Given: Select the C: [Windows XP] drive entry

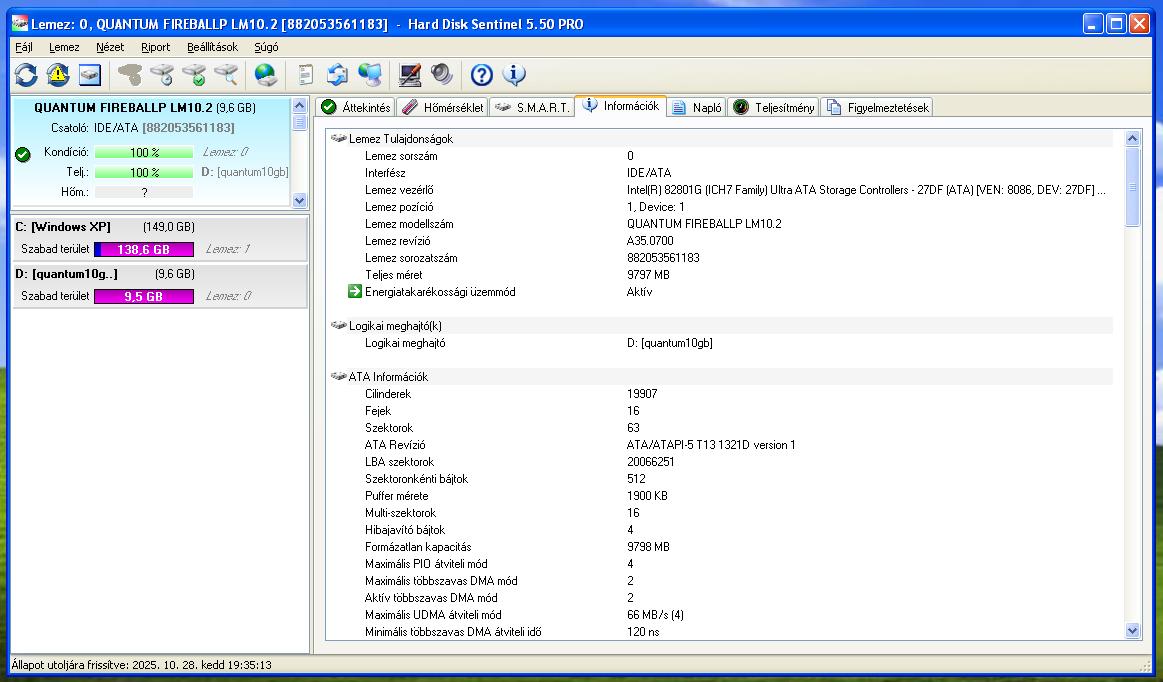Looking at the screenshot, I should pyautogui.click(x=63, y=227).
